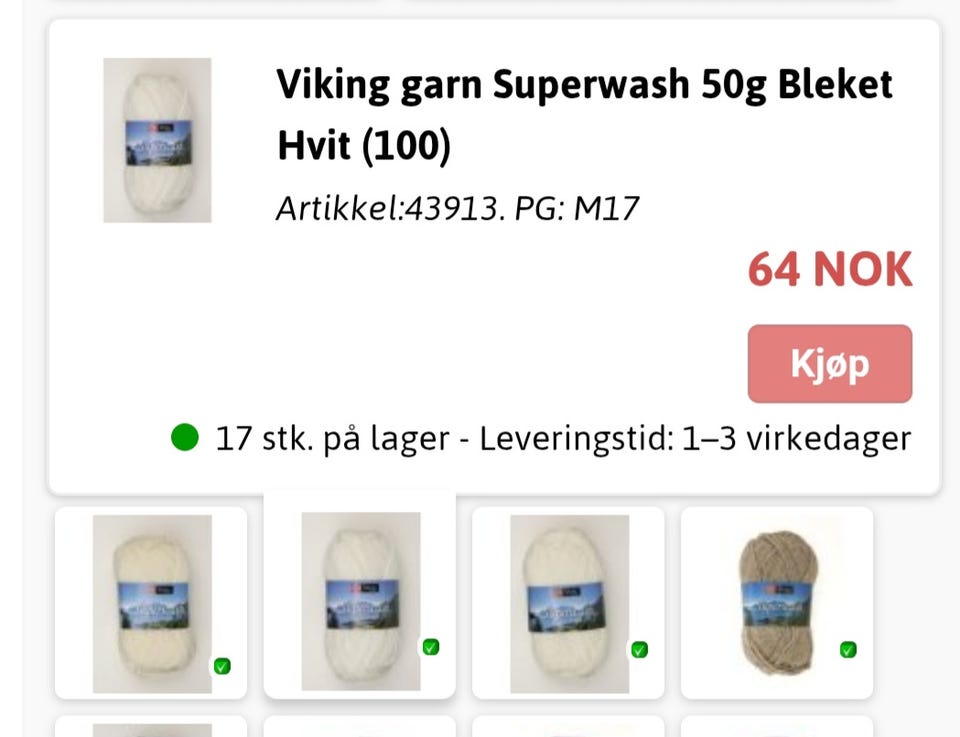This screenshot has width=960, height=737.
Task: Click the green in-stock status dot
Action: pos(185,437)
